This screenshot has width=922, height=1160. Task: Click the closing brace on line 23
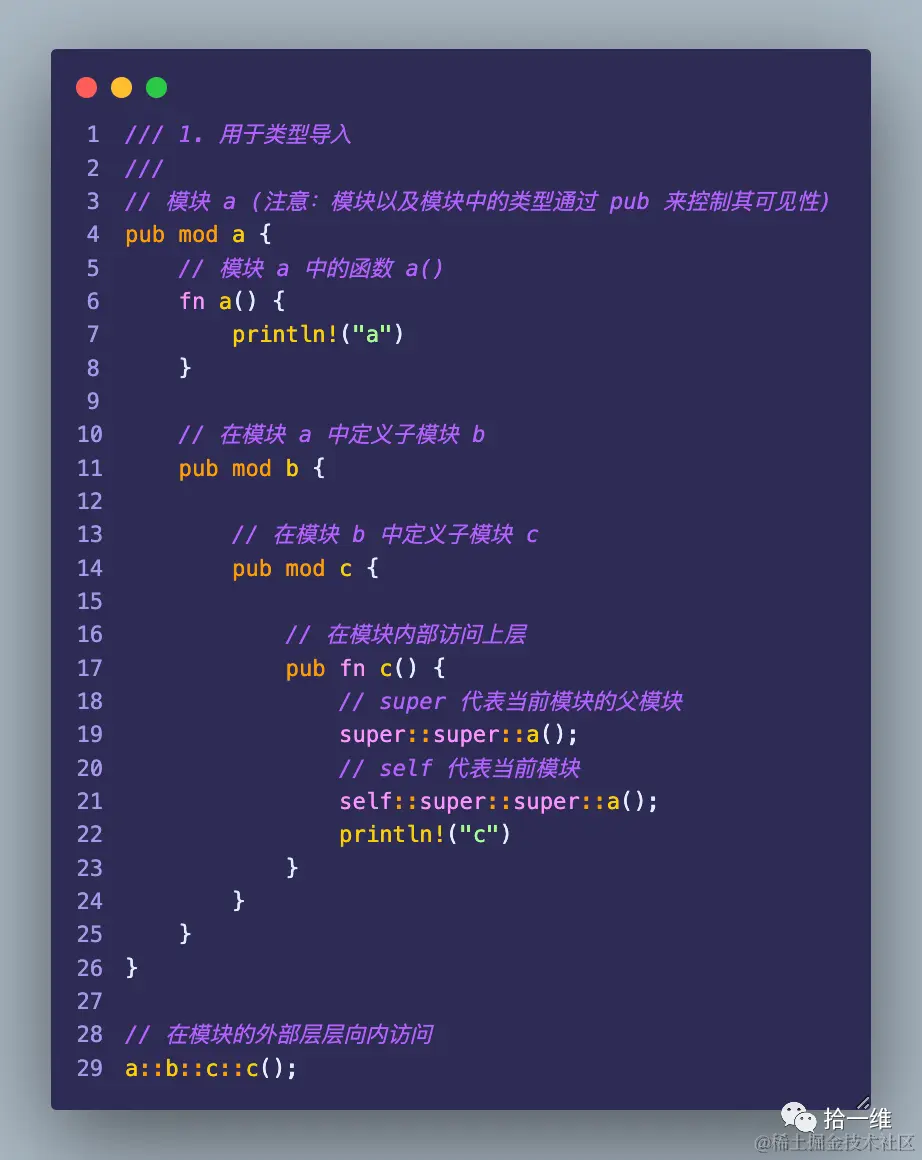(x=292, y=868)
